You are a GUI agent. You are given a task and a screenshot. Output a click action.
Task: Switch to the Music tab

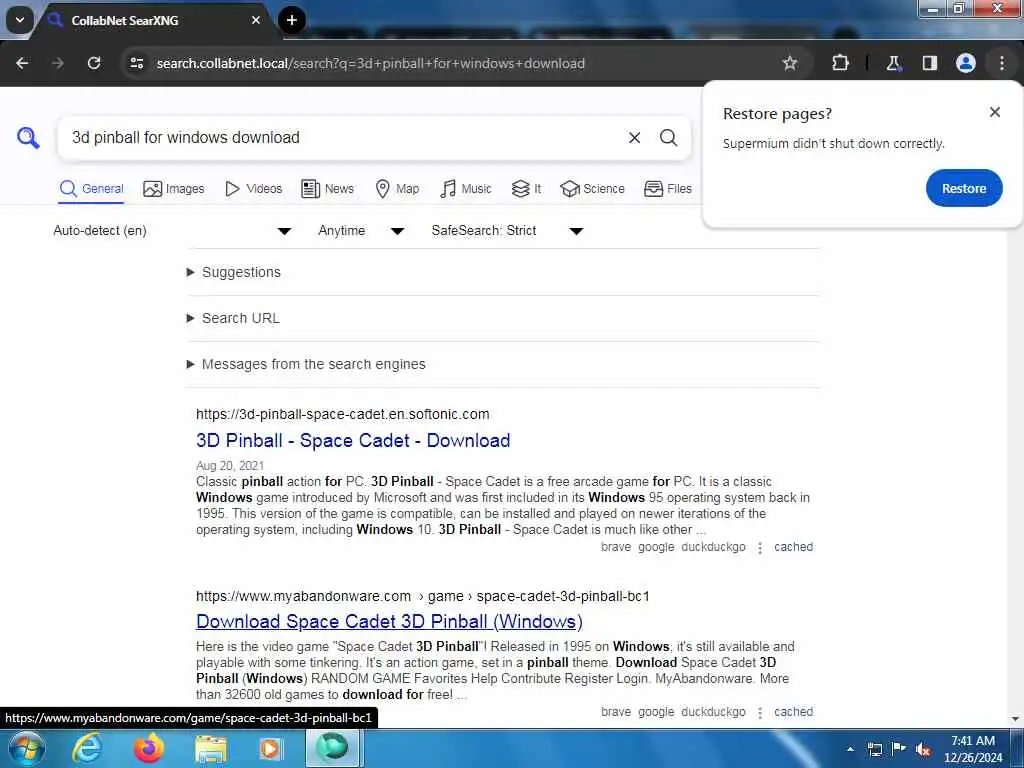466,189
